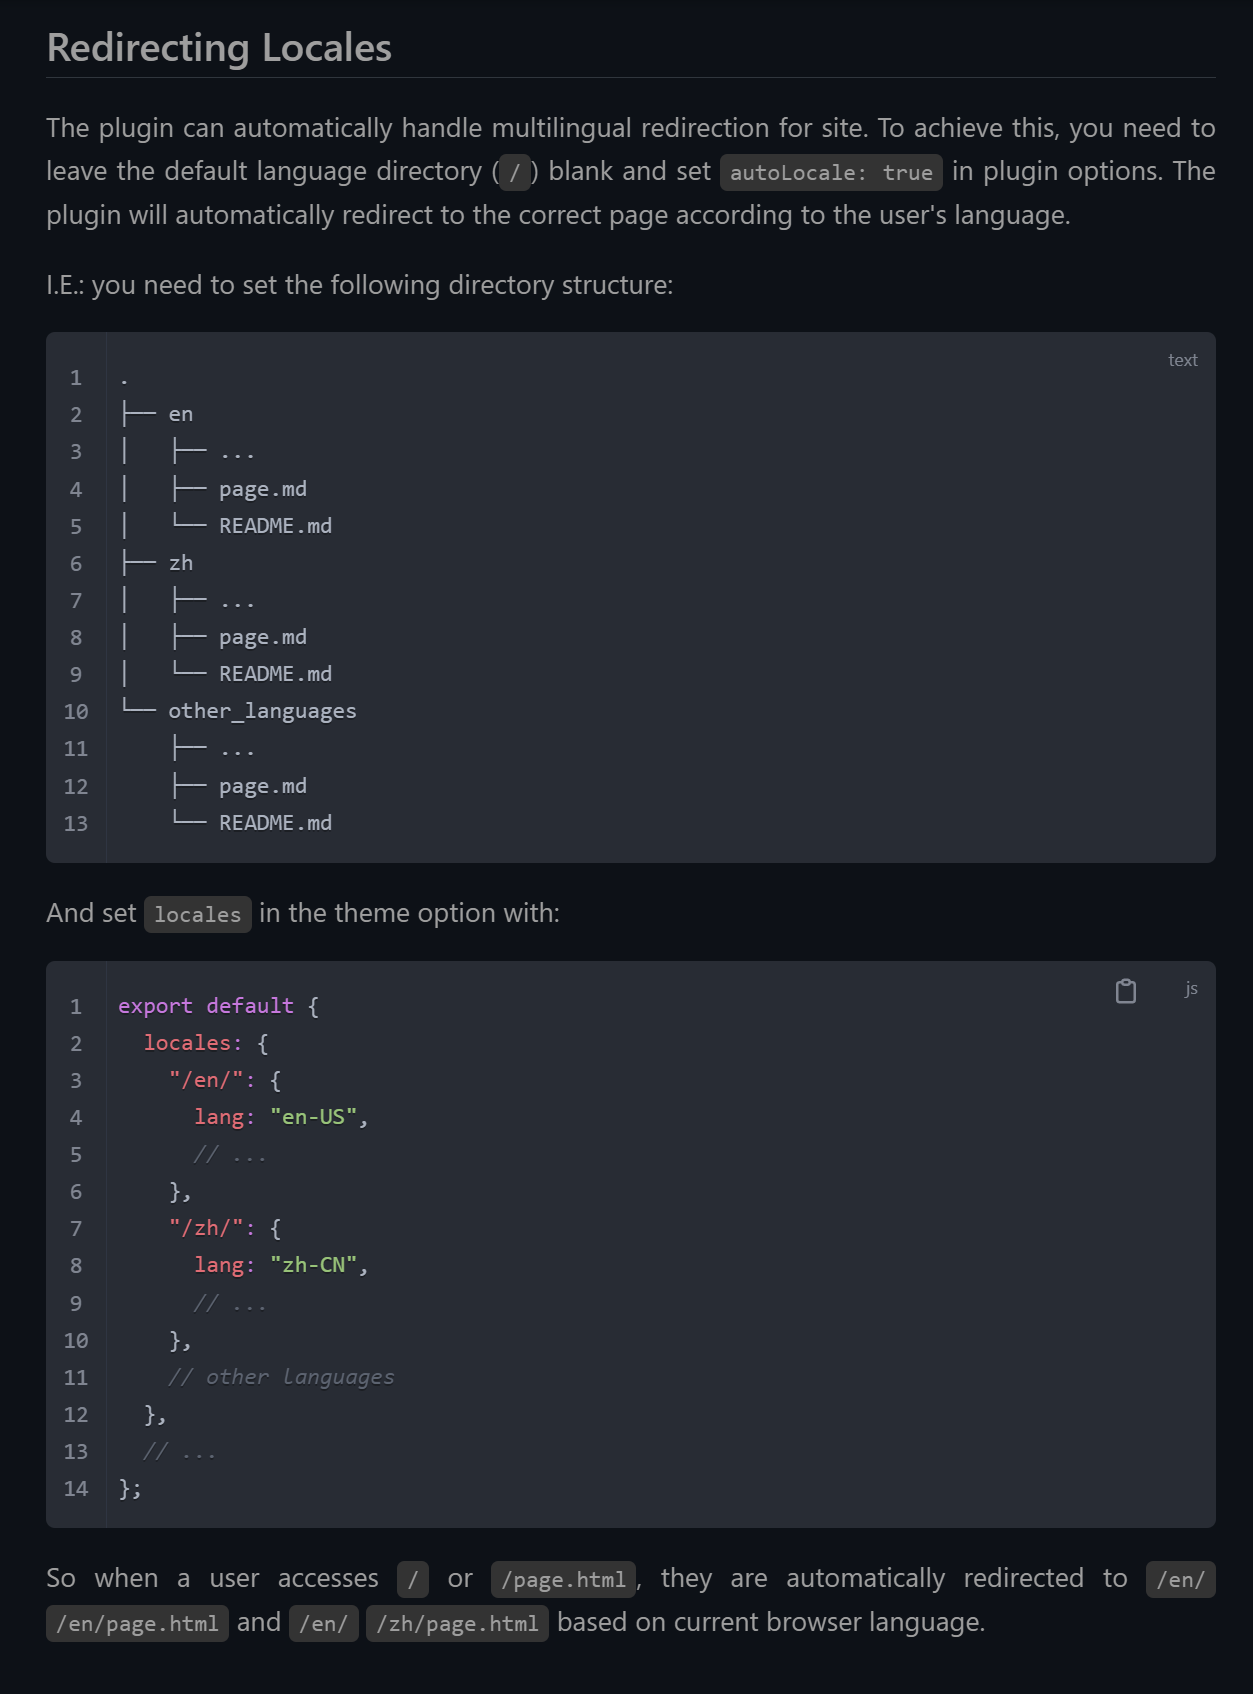Viewport: 1253px width, 1694px height.
Task: Click the slash inline code in first paragraph
Action: click(515, 172)
